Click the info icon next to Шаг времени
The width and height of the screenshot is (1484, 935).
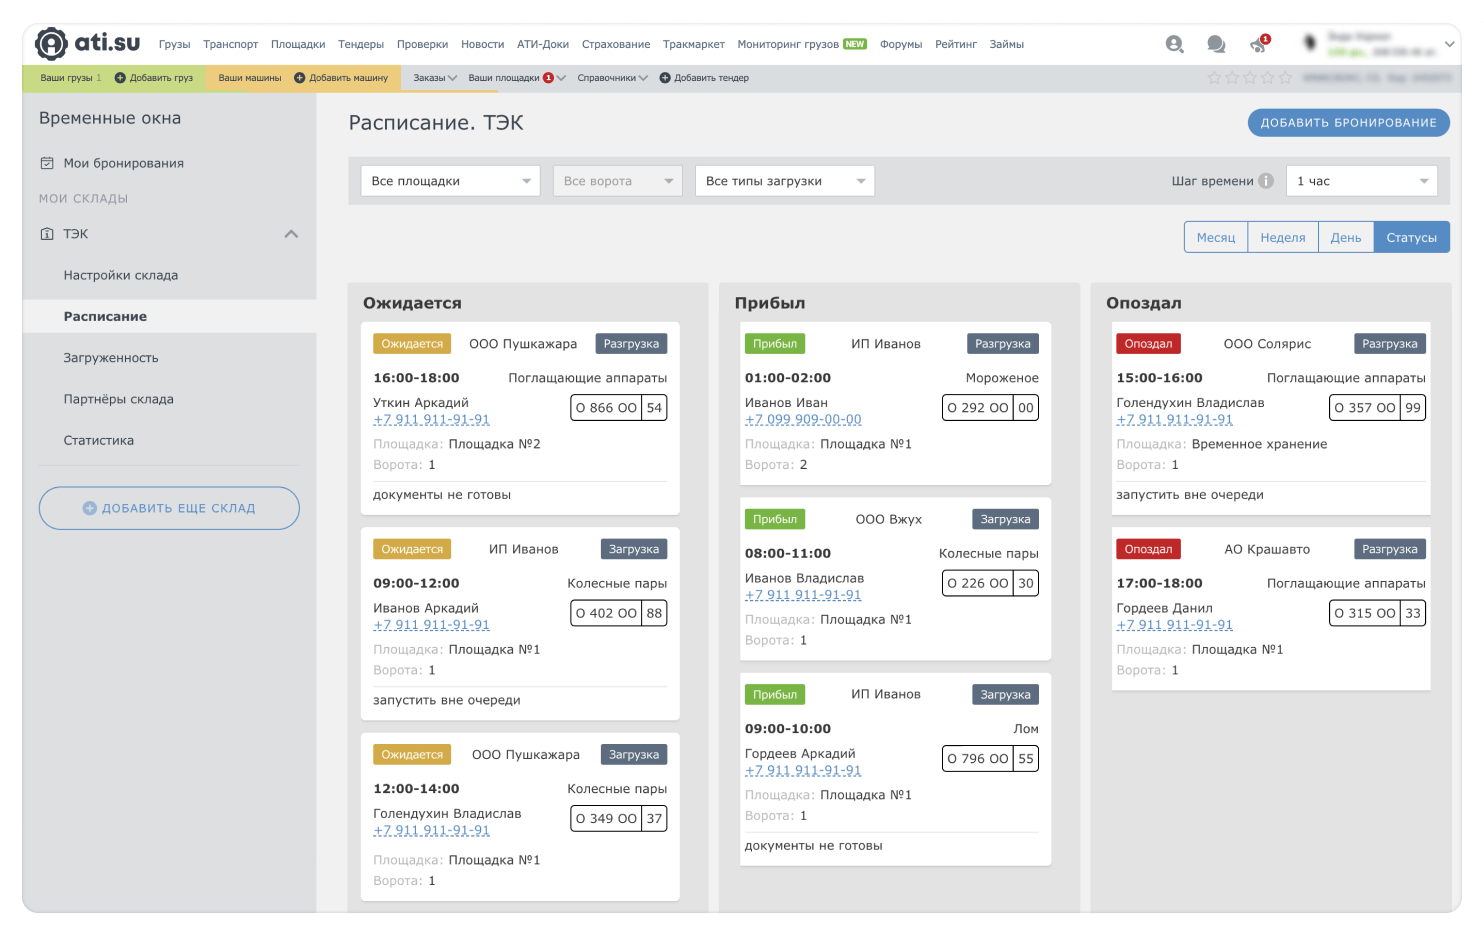click(1266, 181)
